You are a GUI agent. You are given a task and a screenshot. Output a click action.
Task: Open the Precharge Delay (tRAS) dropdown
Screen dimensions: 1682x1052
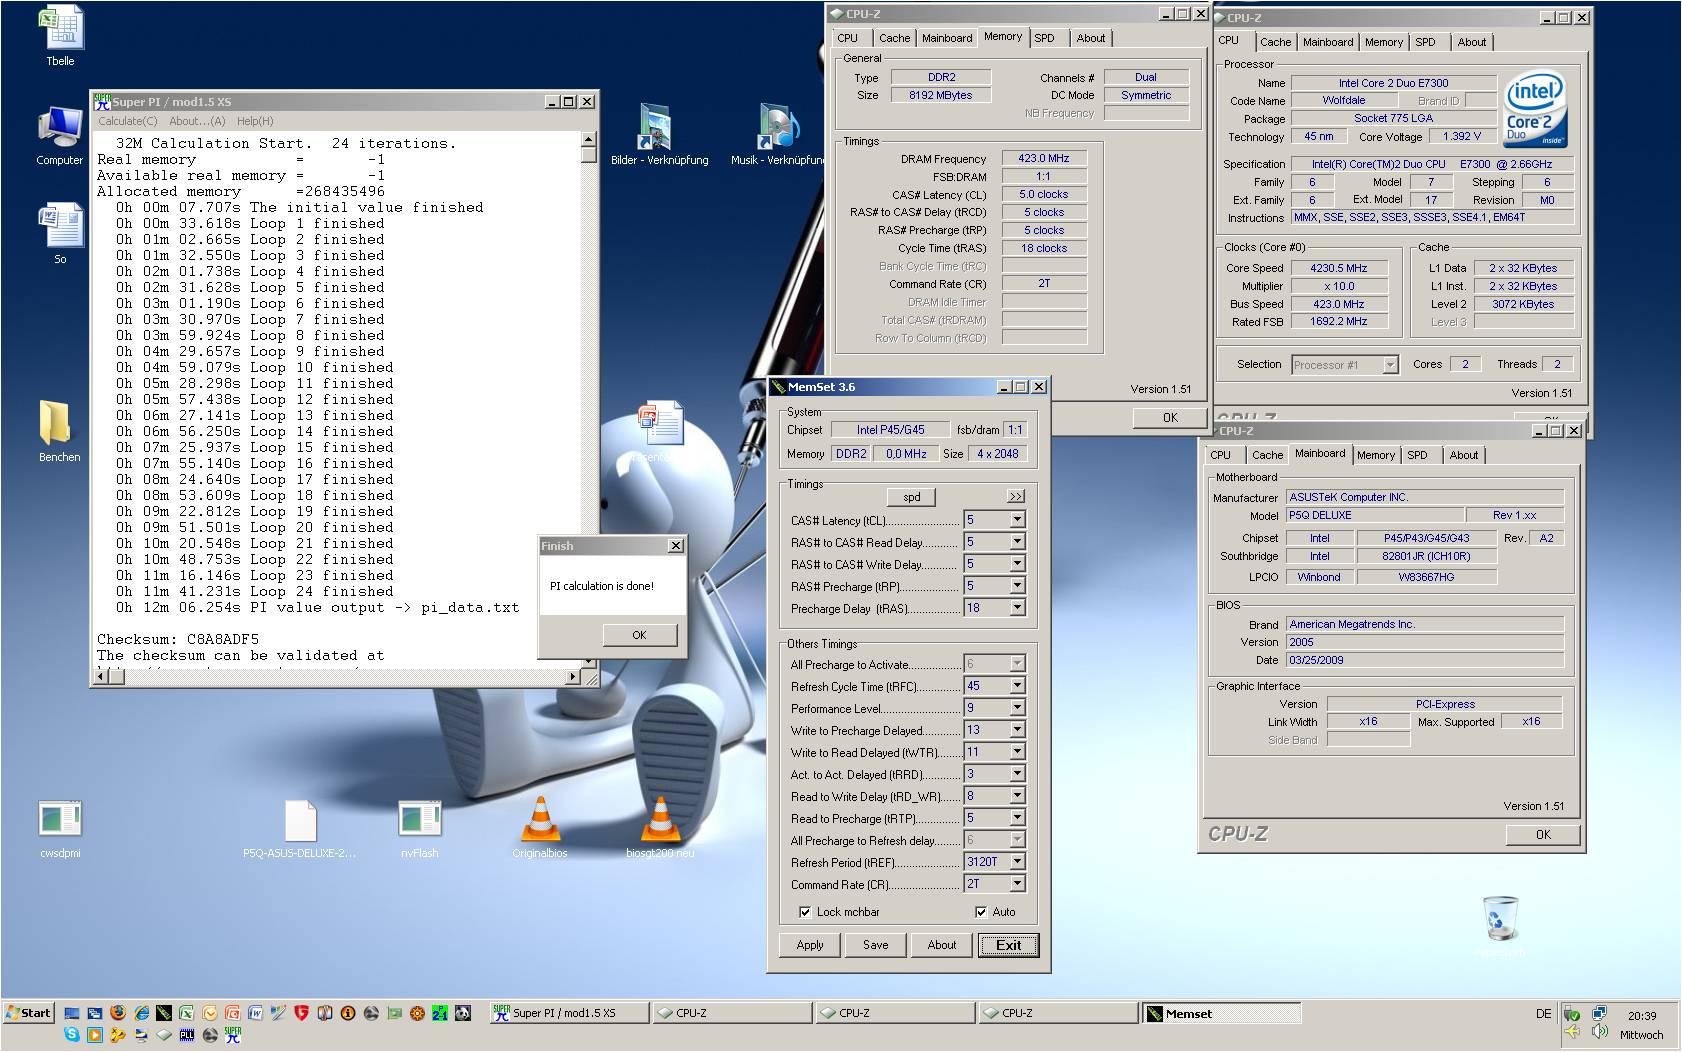point(1017,608)
